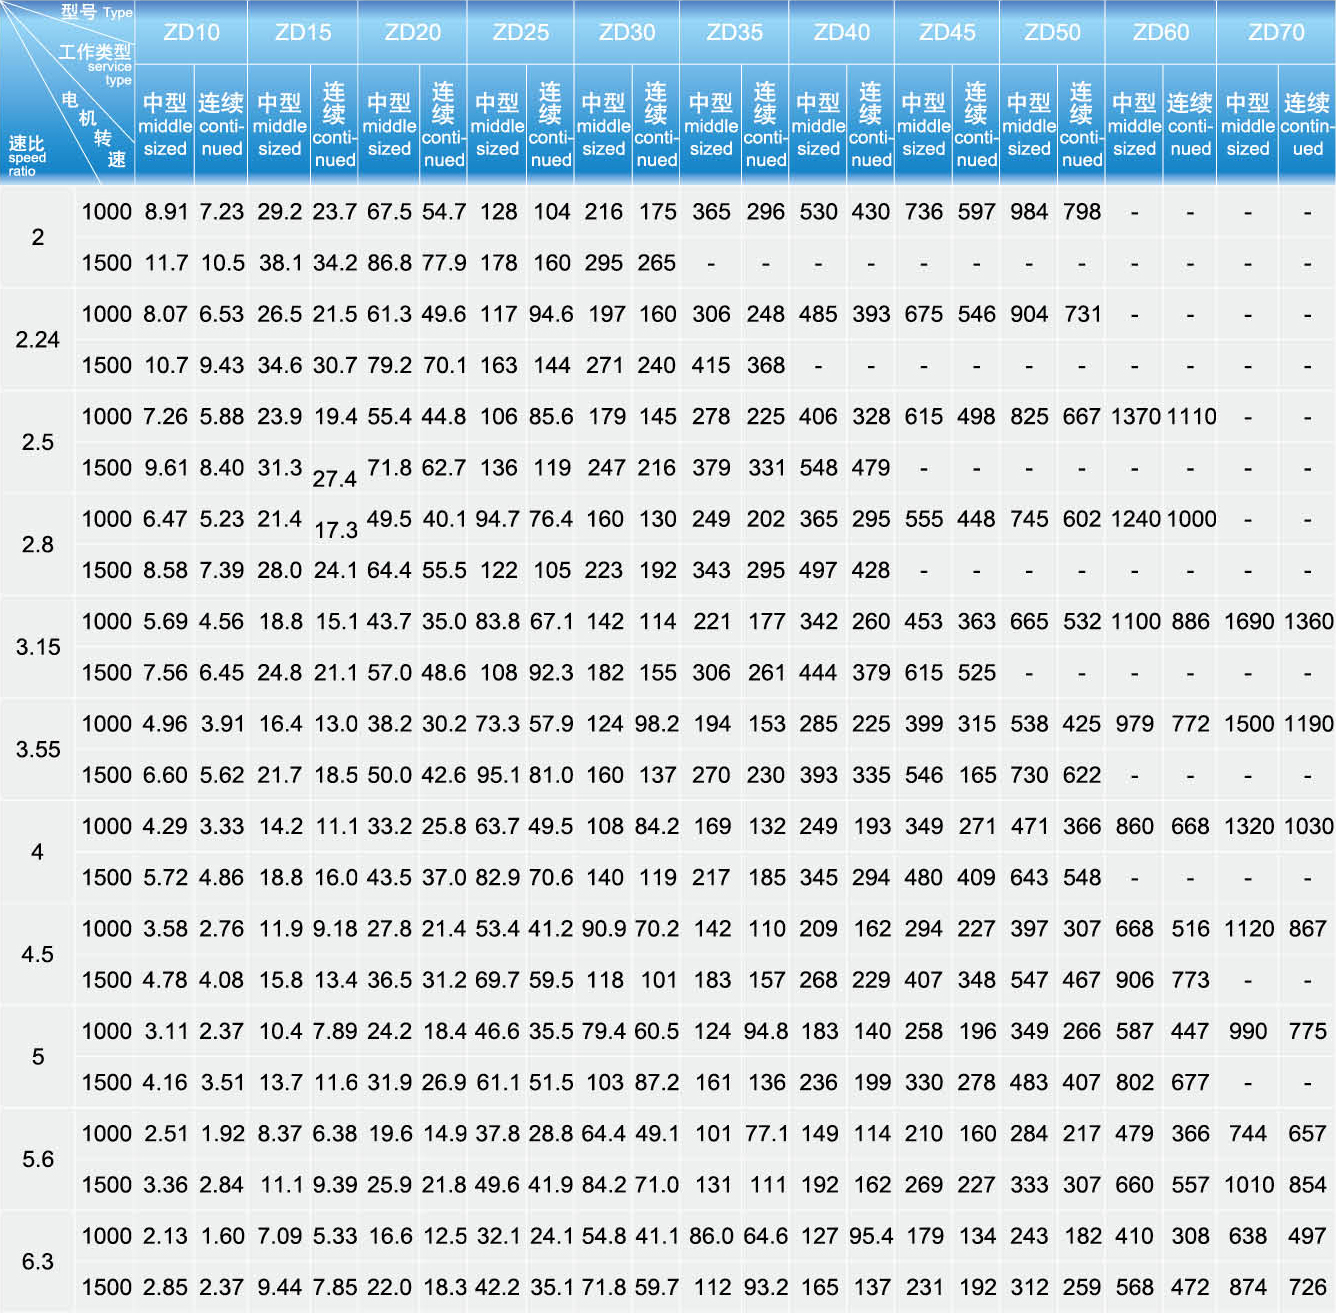Click the 8.91 value in ZD10 column
The image size is (1336, 1313).
tap(165, 212)
